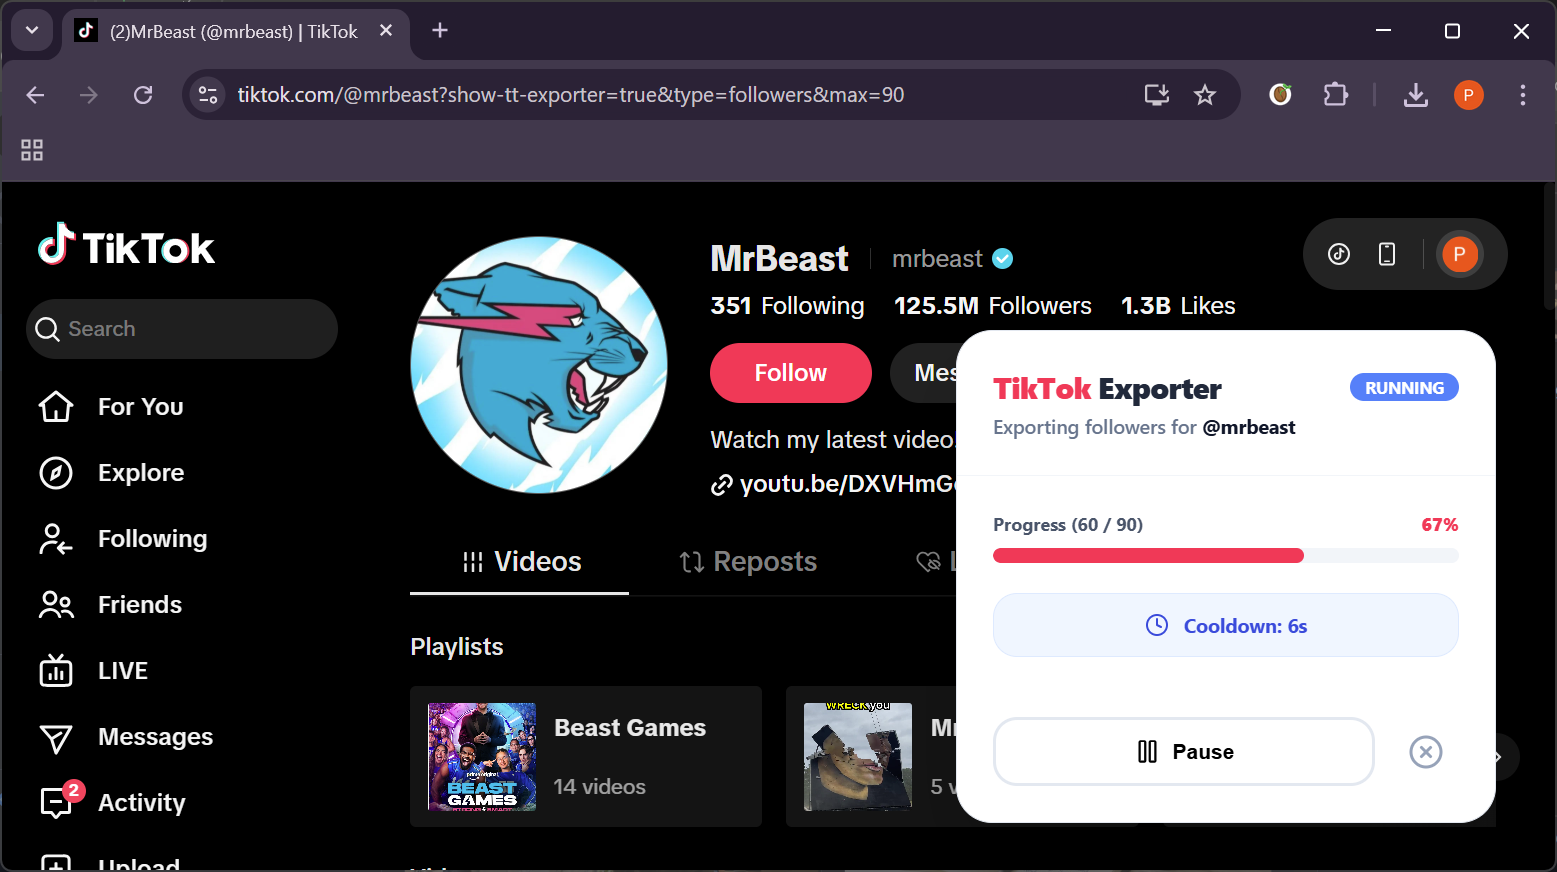Go forward in browser
This screenshot has width=1557, height=872.
[x=89, y=95]
